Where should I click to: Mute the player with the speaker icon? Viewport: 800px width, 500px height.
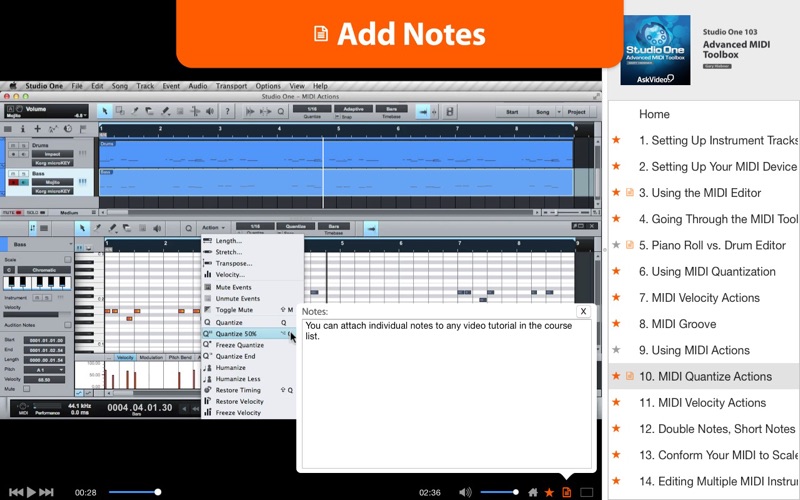coord(465,492)
